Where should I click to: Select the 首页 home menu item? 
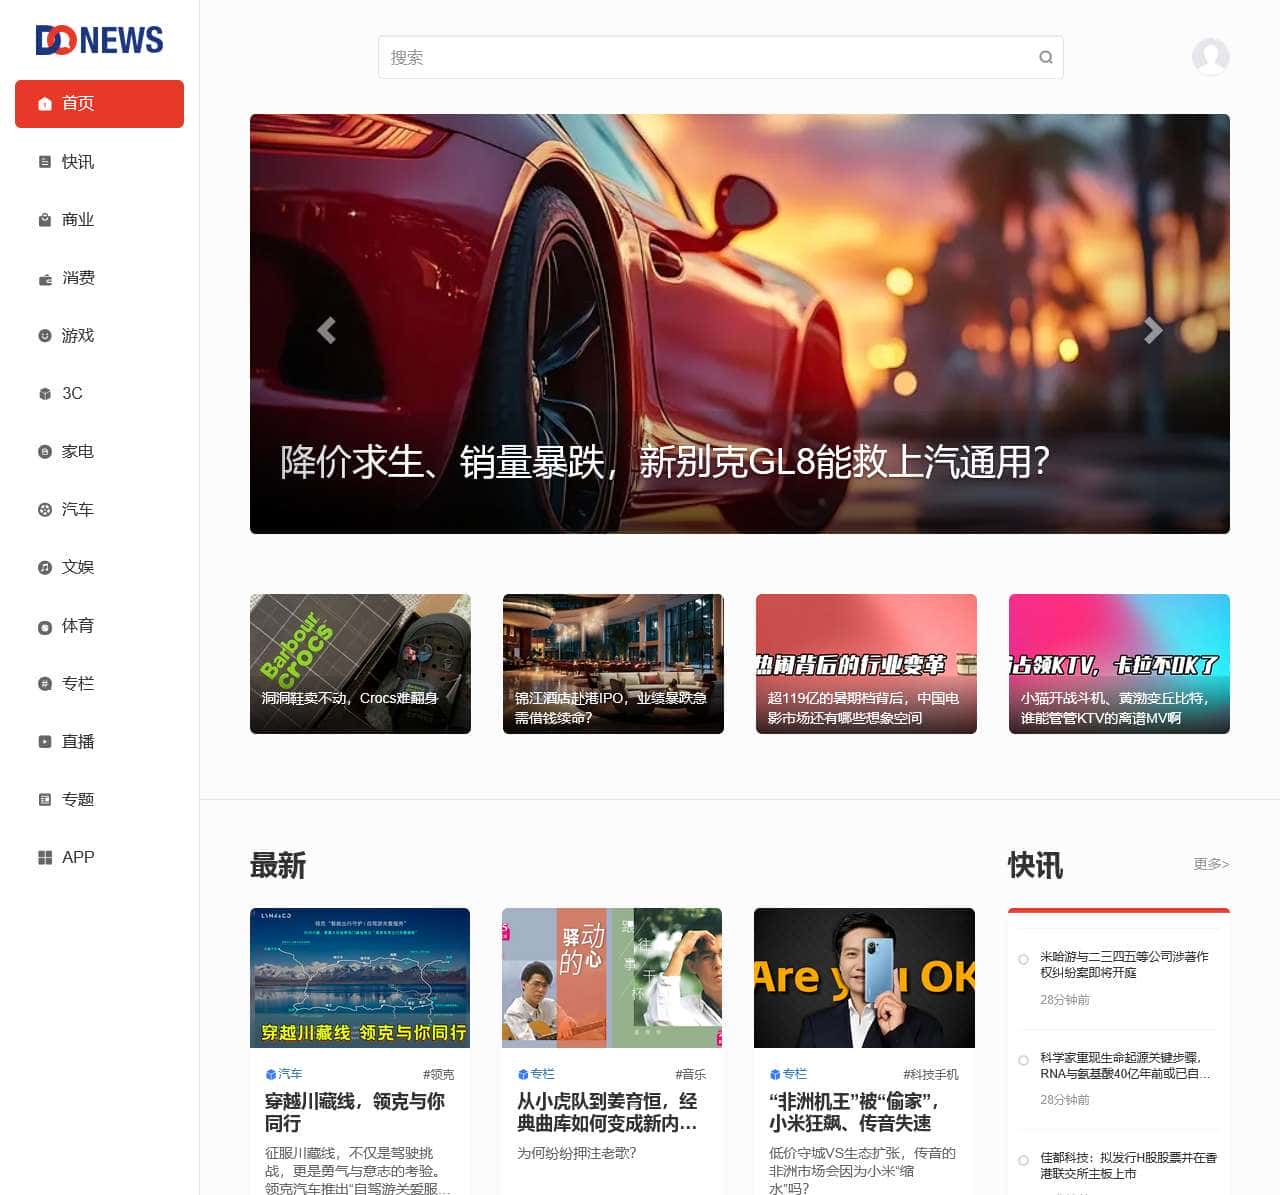(99, 104)
